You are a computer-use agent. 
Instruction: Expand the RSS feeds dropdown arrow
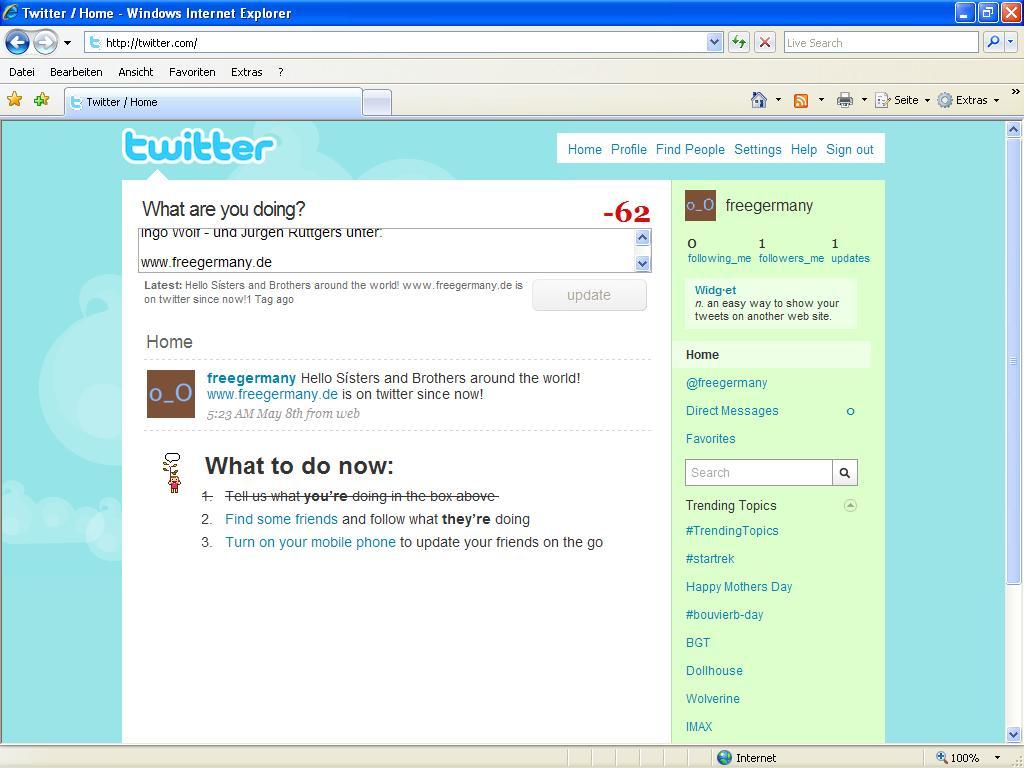(821, 100)
